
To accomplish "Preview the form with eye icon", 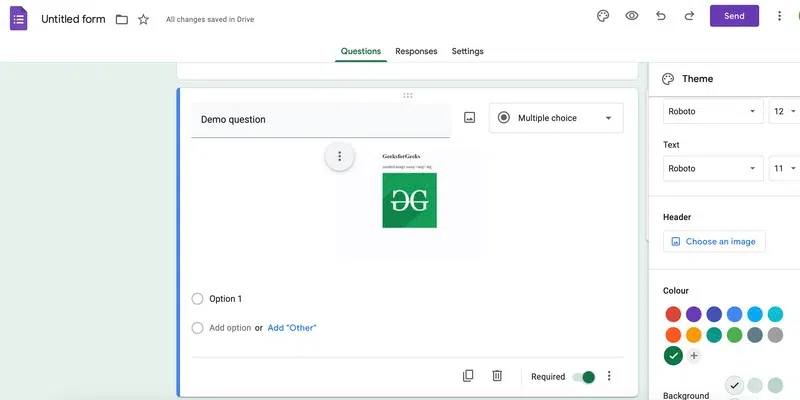I will pyautogui.click(x=632, y=16).
